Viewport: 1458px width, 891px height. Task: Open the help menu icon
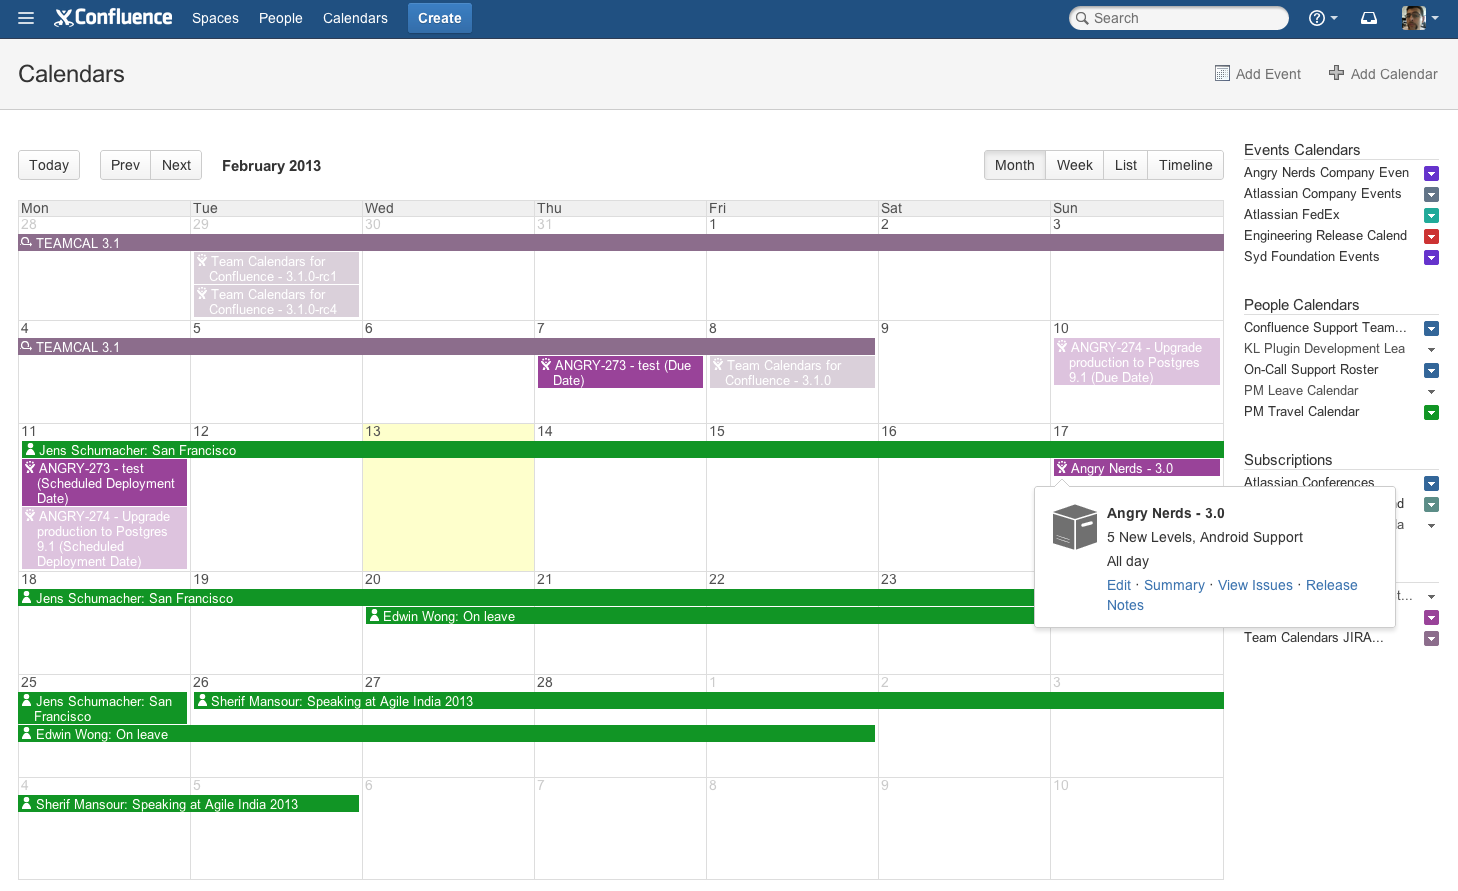click(1323, 18)
